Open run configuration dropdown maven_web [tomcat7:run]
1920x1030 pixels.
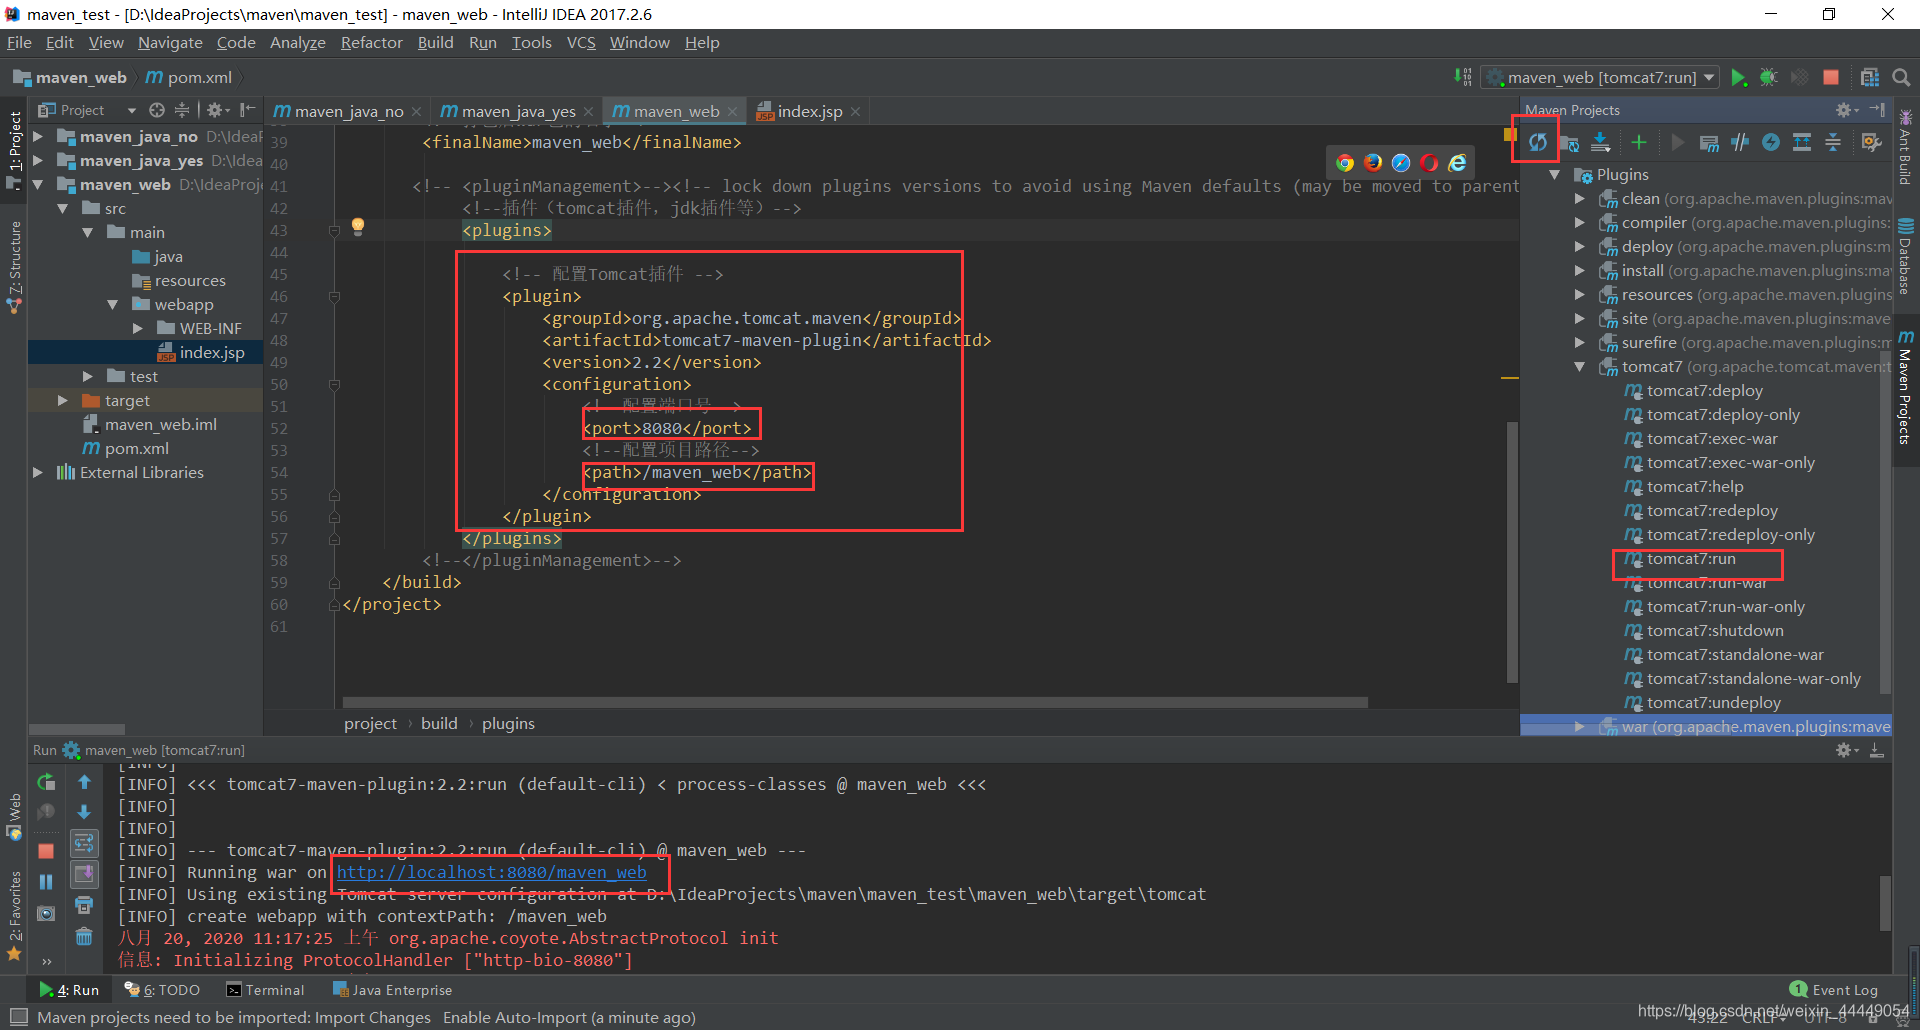[1601, 77]
